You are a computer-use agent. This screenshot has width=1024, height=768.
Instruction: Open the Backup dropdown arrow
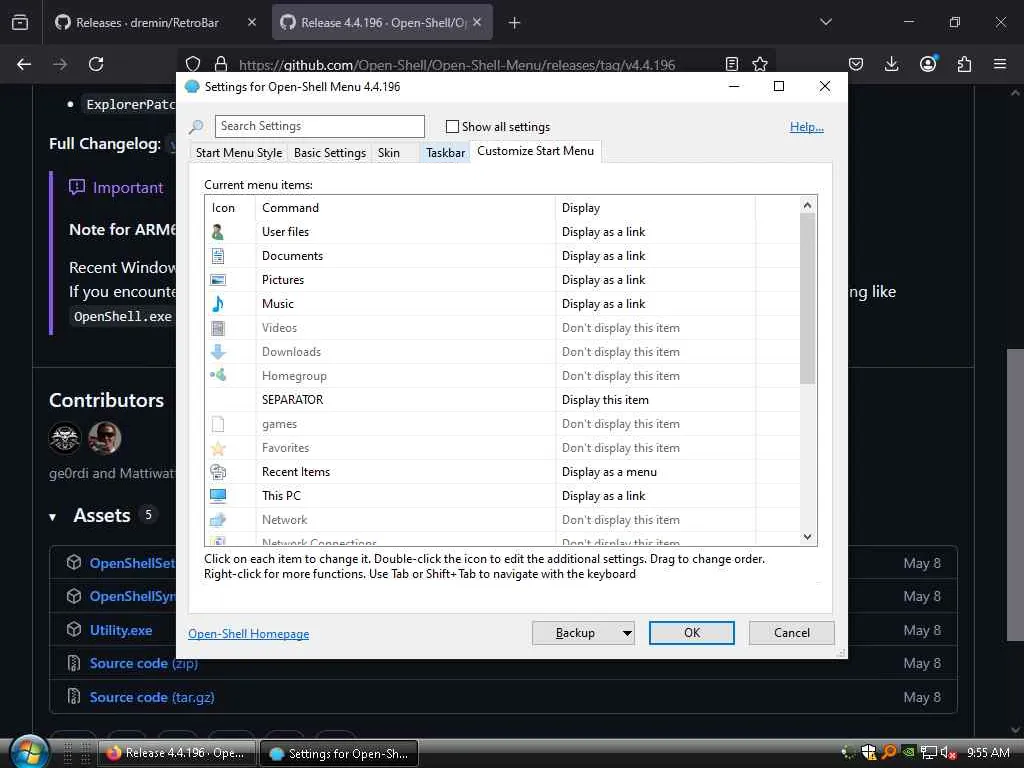pos(627,633)
